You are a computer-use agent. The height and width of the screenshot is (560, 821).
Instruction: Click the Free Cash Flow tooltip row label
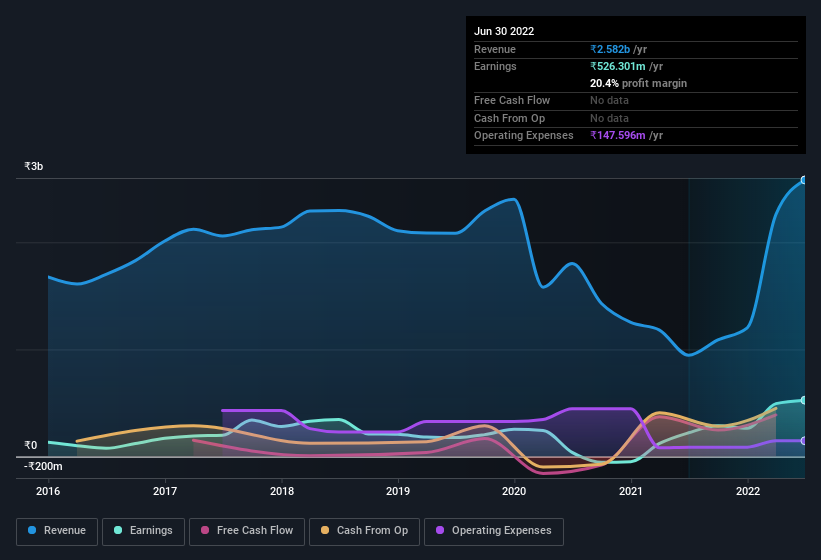[x=512, y=100]
